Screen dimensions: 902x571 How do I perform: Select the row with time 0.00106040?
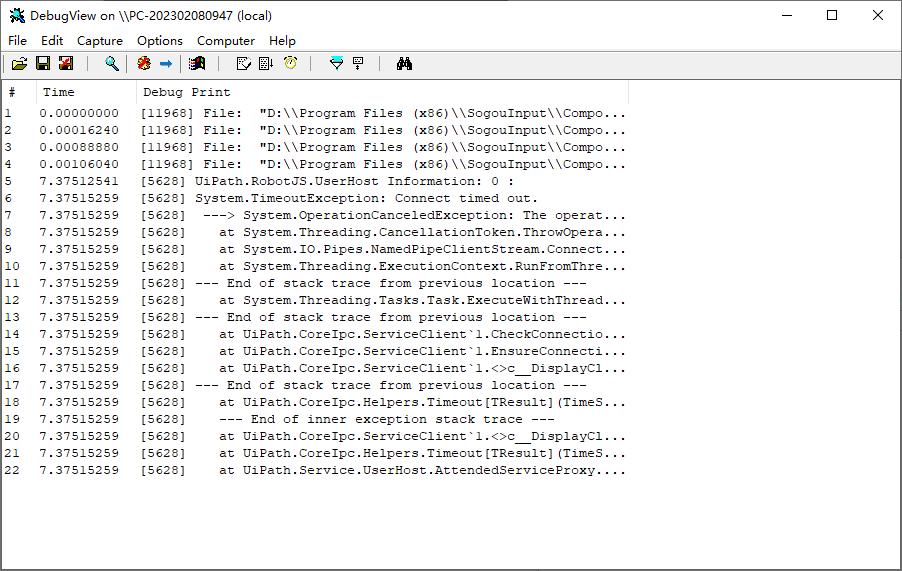[315, 164]
